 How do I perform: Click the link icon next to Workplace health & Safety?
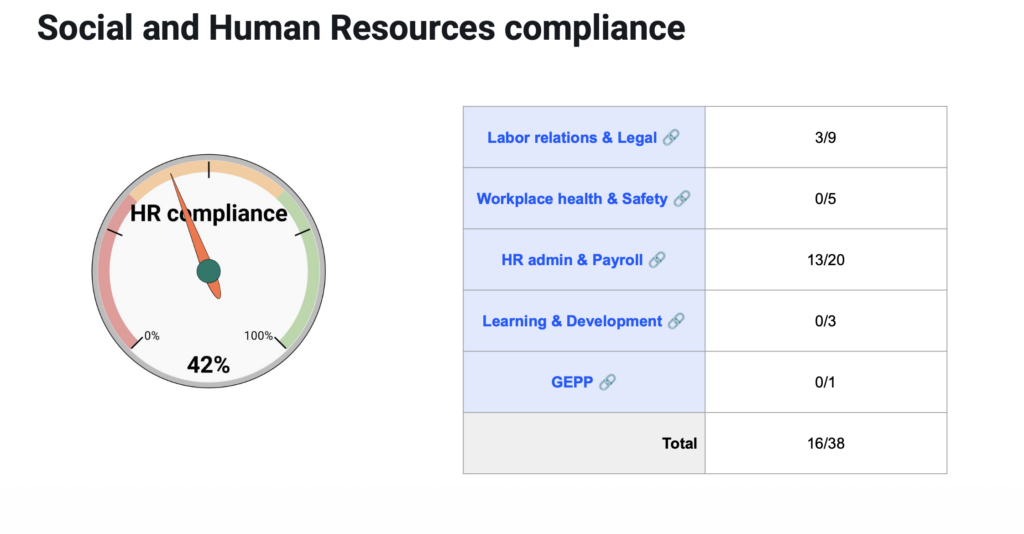tap(681, 199)
